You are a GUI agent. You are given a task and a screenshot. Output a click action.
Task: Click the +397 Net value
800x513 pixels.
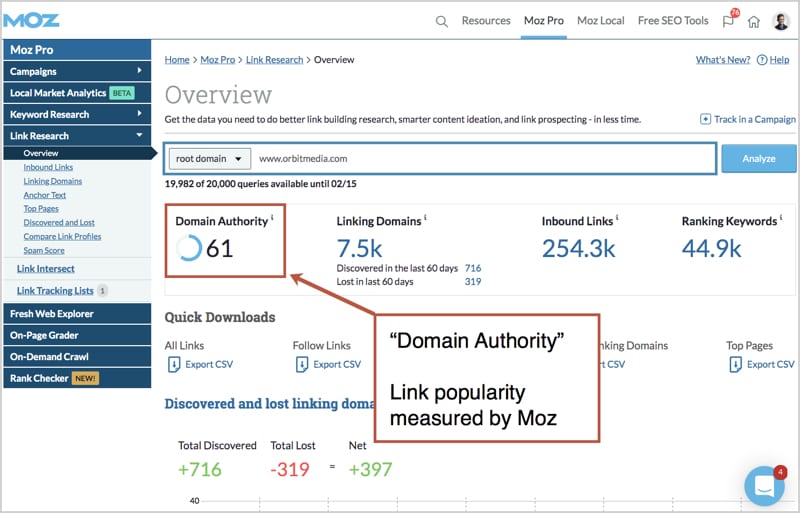(370, 469)
